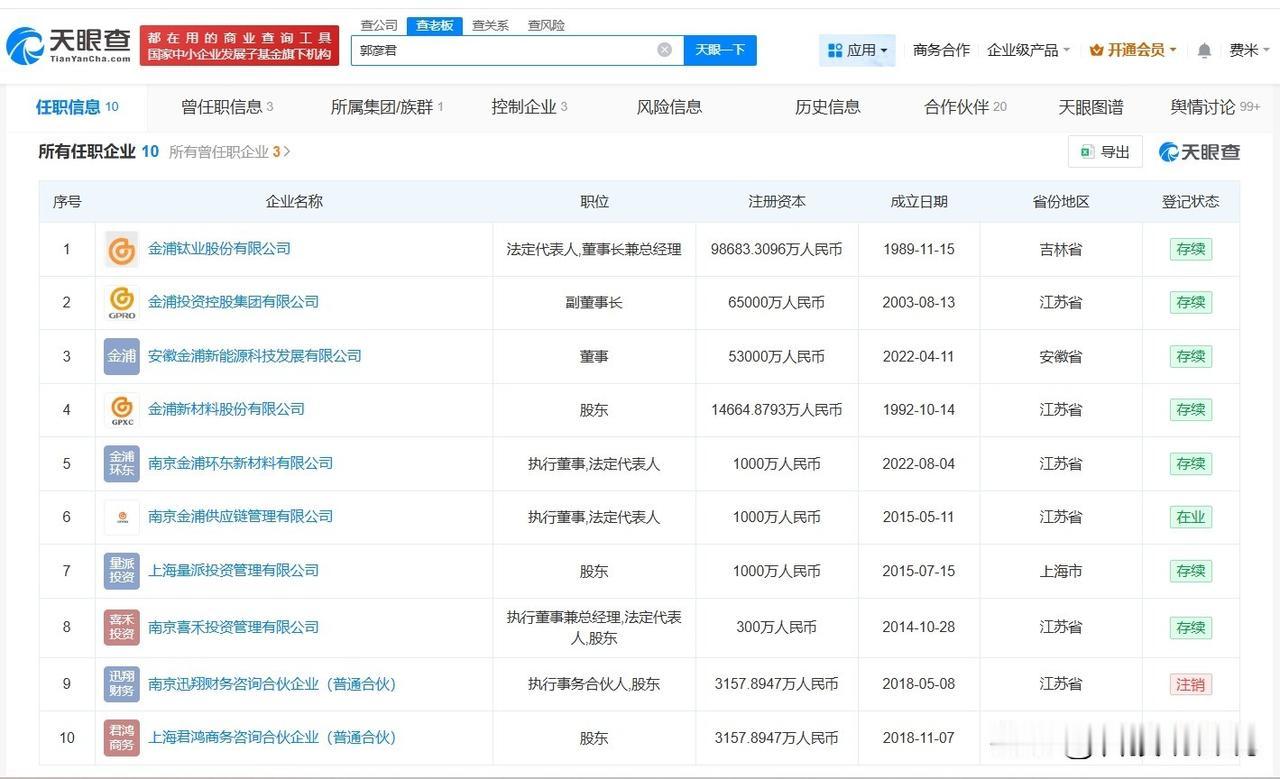Click the 98683.3096万人民币 capital cell
The image size is (1280, 779).
(x=777, y=249)
